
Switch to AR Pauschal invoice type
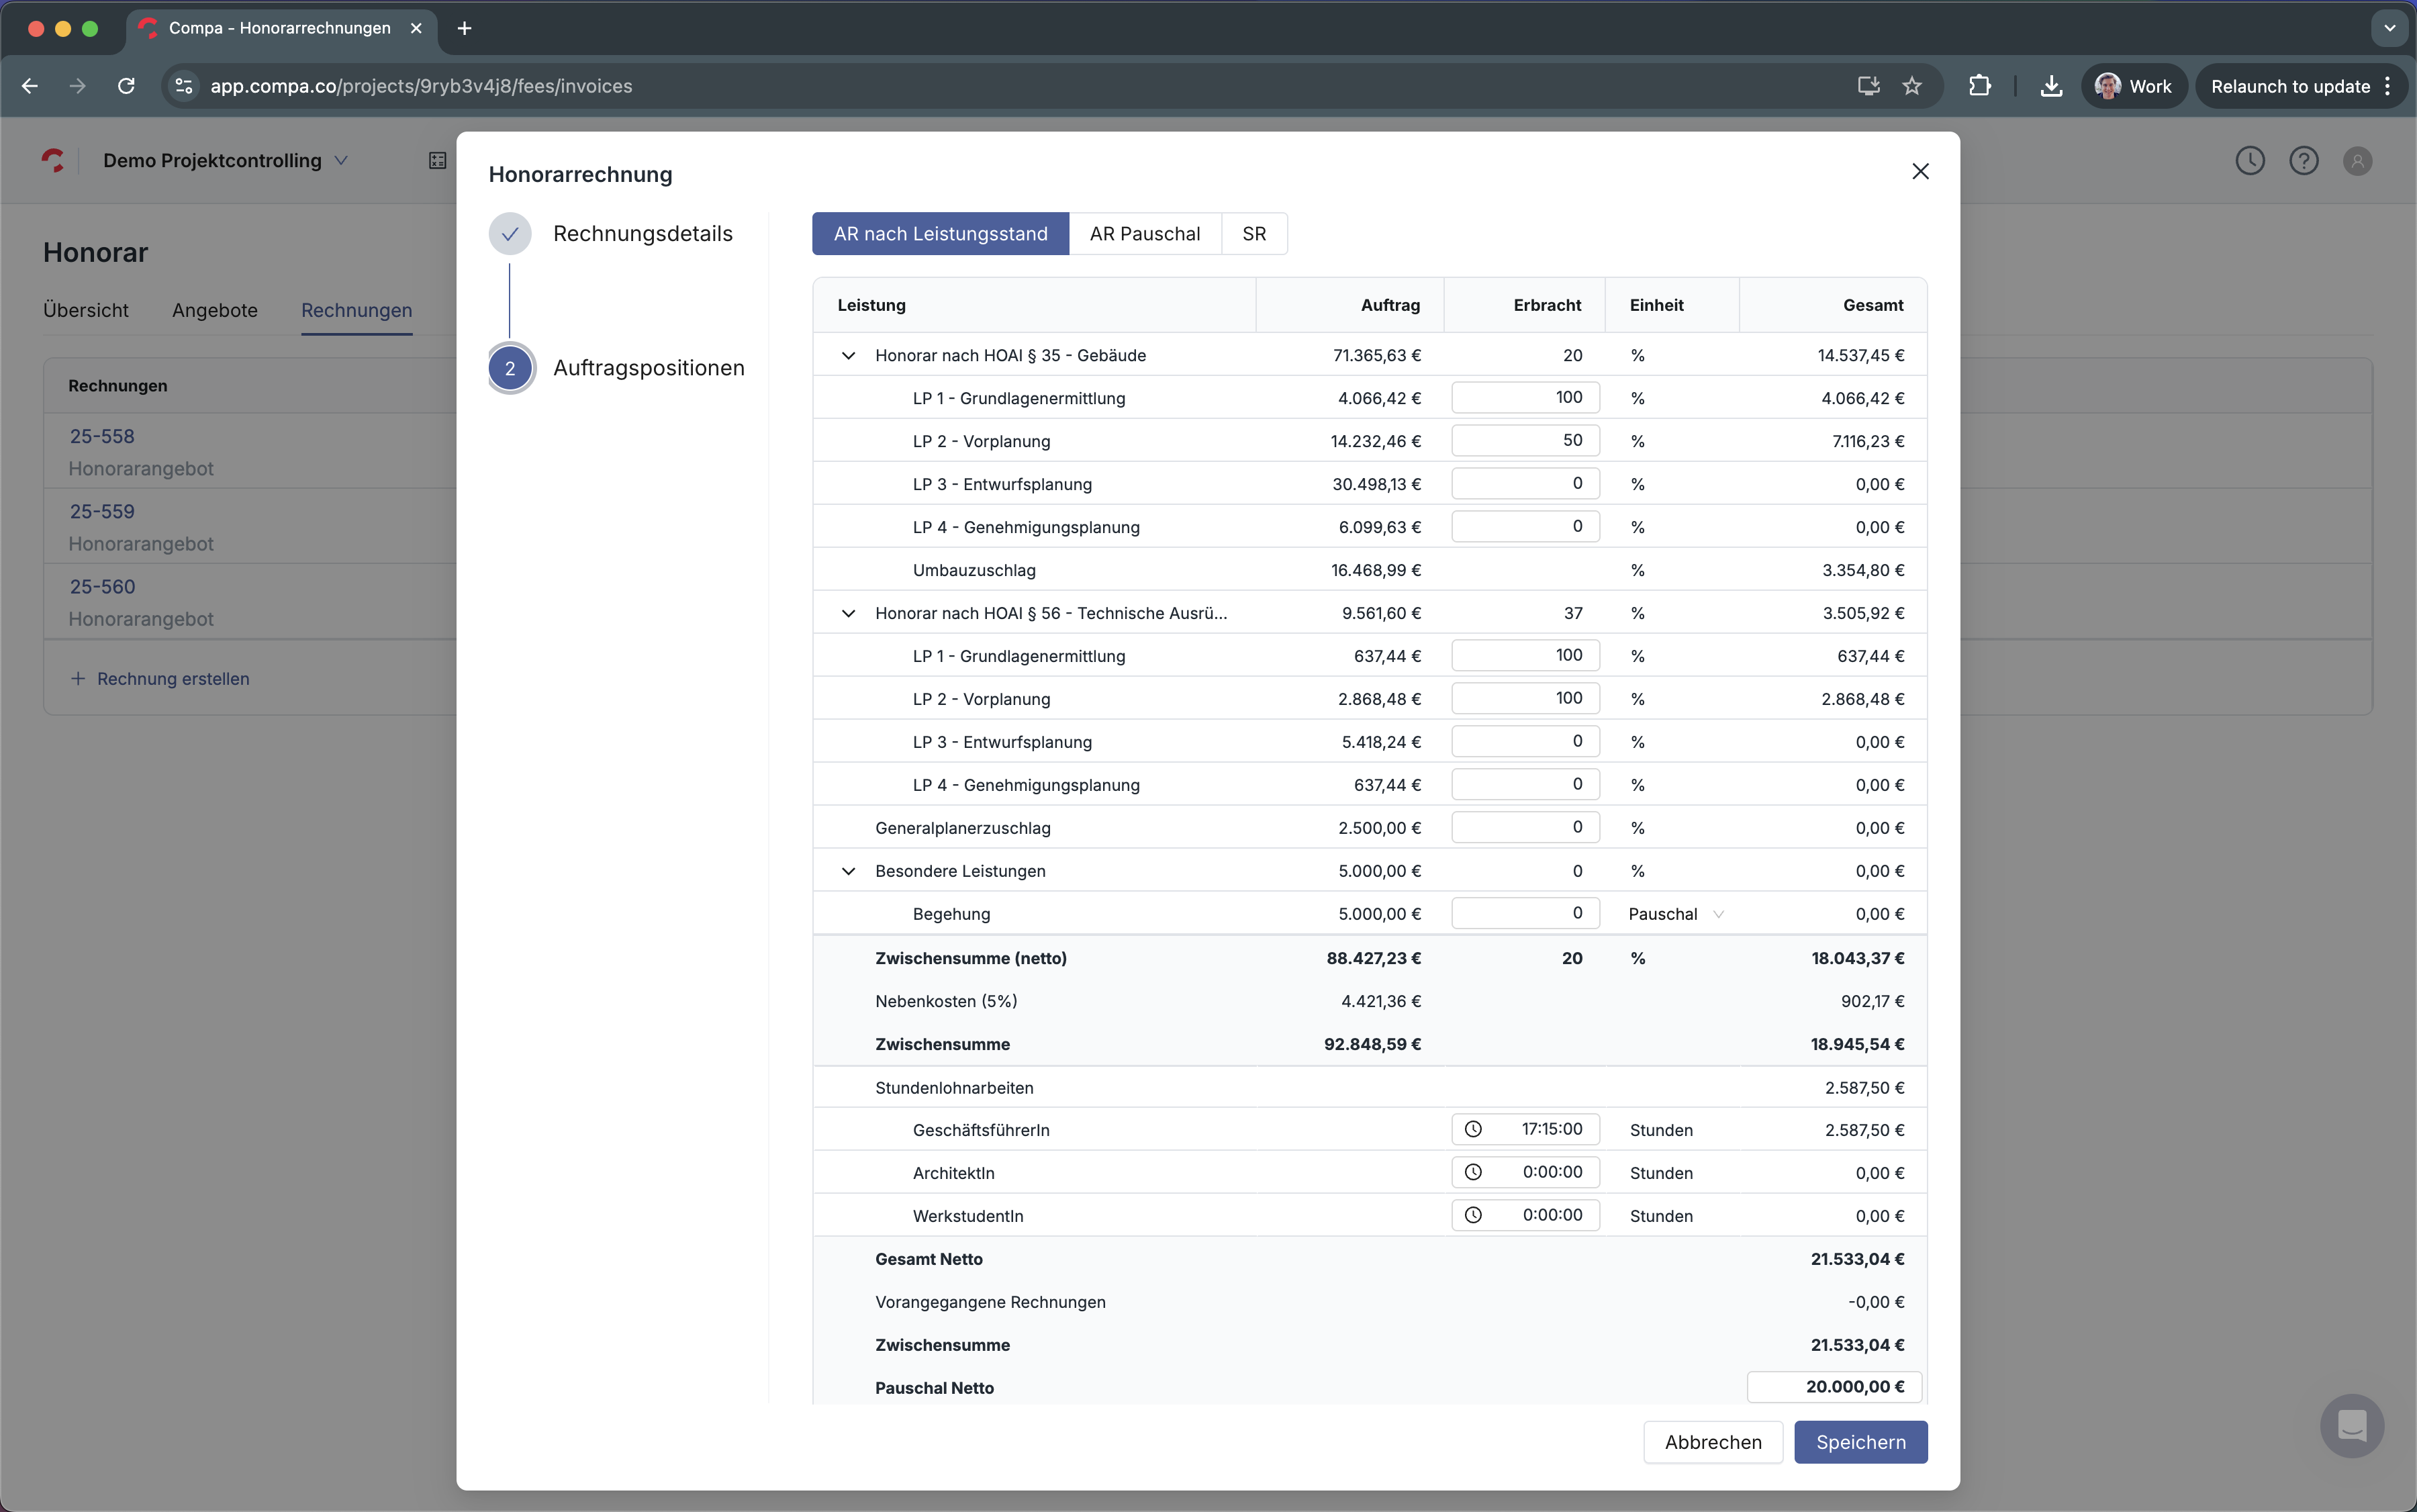pos(1144,234)
